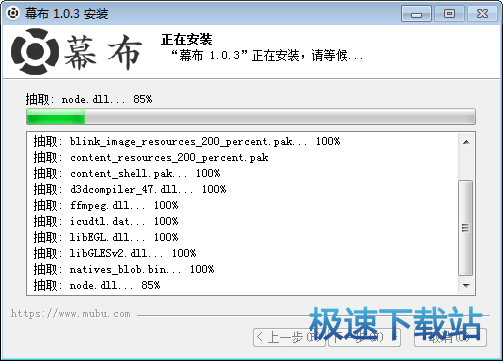Click the large Mubu logo in header
The image size is (503, 361).
click(x=76, y=51)
